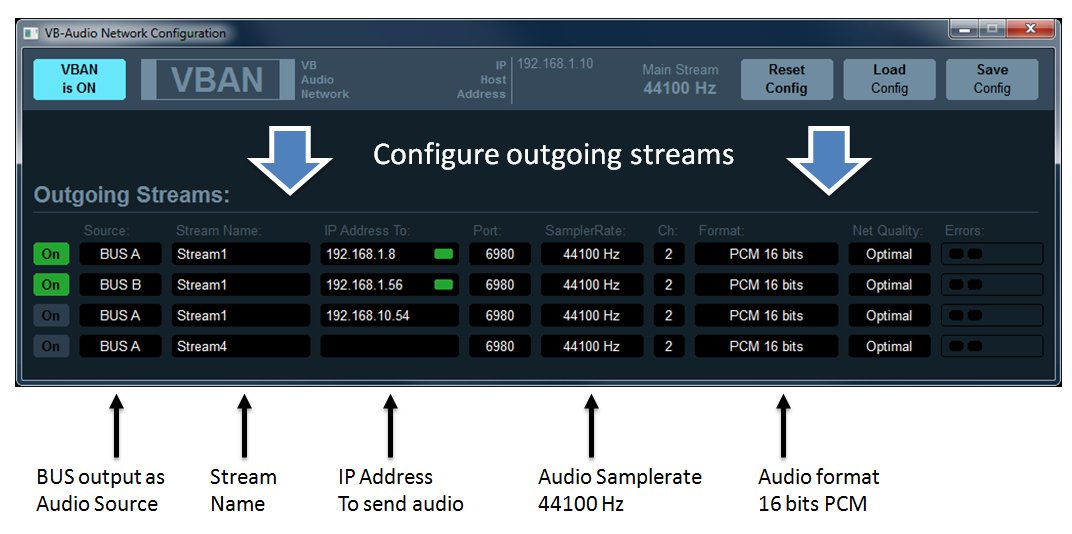Open first row's PCM 16 bits format selector
This screenshot has width=1072, height=534.
pos(766,254)
